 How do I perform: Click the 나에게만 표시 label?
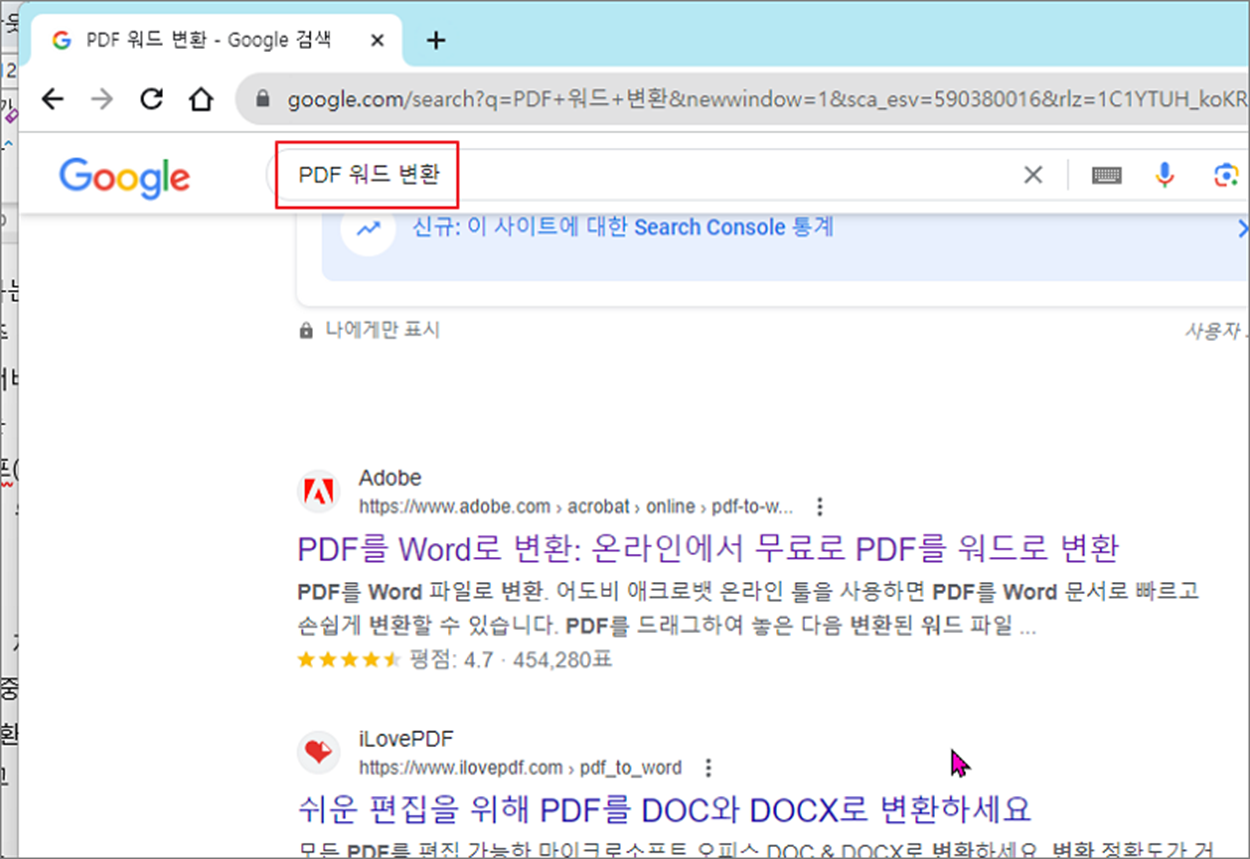point(383,330)
